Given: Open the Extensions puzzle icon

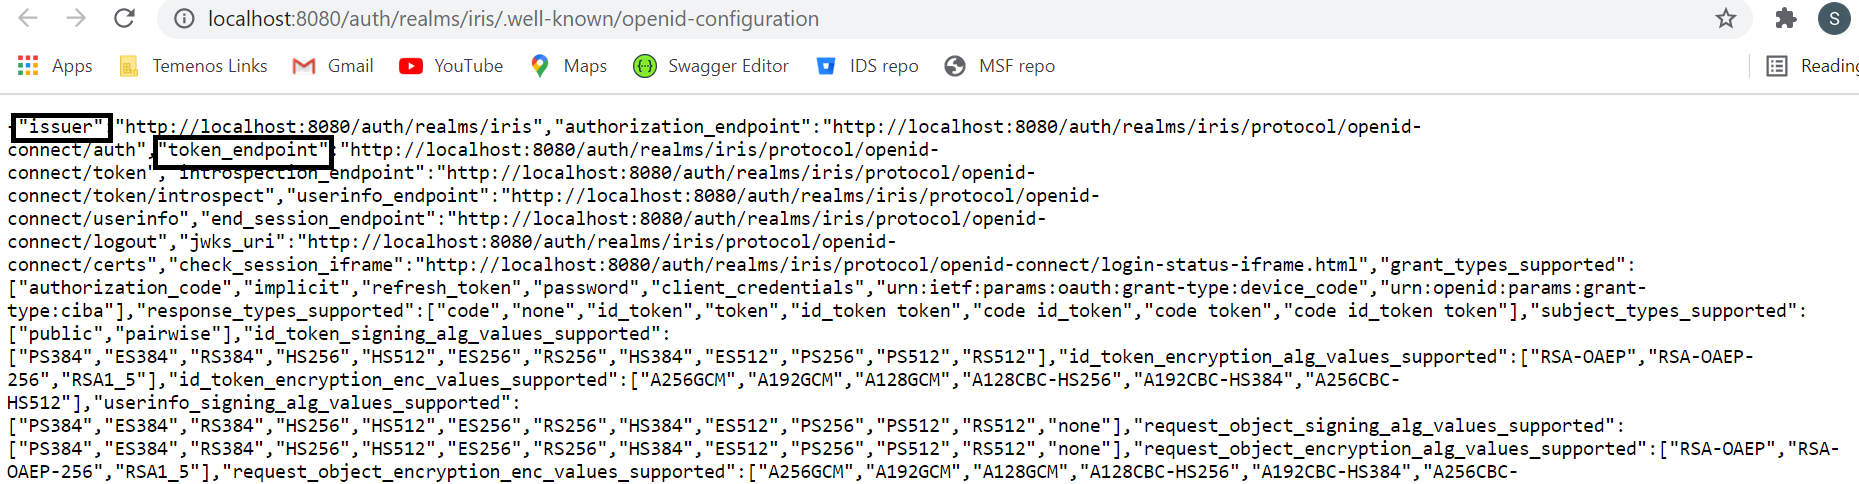Looking at the screenshot, I should point(1785,18).
